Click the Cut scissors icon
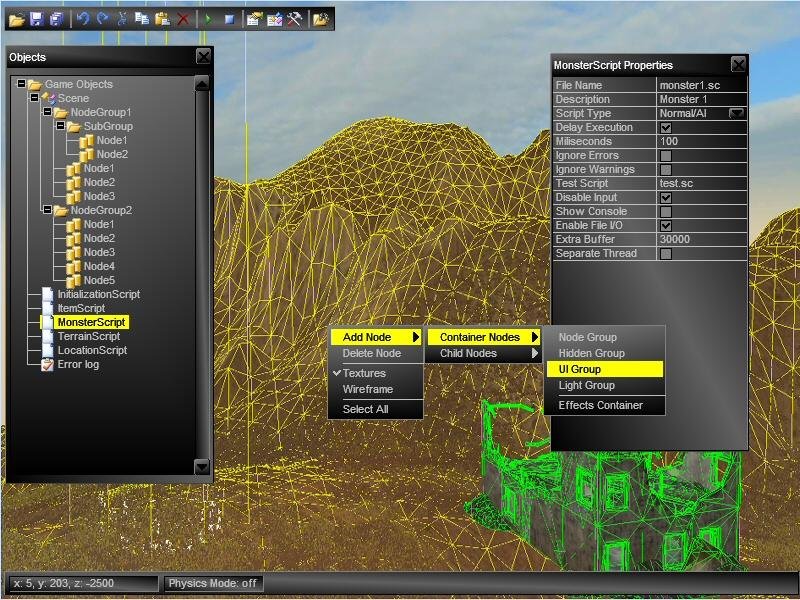This screenshot has height=600, width=800. pyautogui.click(x=122, y=19)
